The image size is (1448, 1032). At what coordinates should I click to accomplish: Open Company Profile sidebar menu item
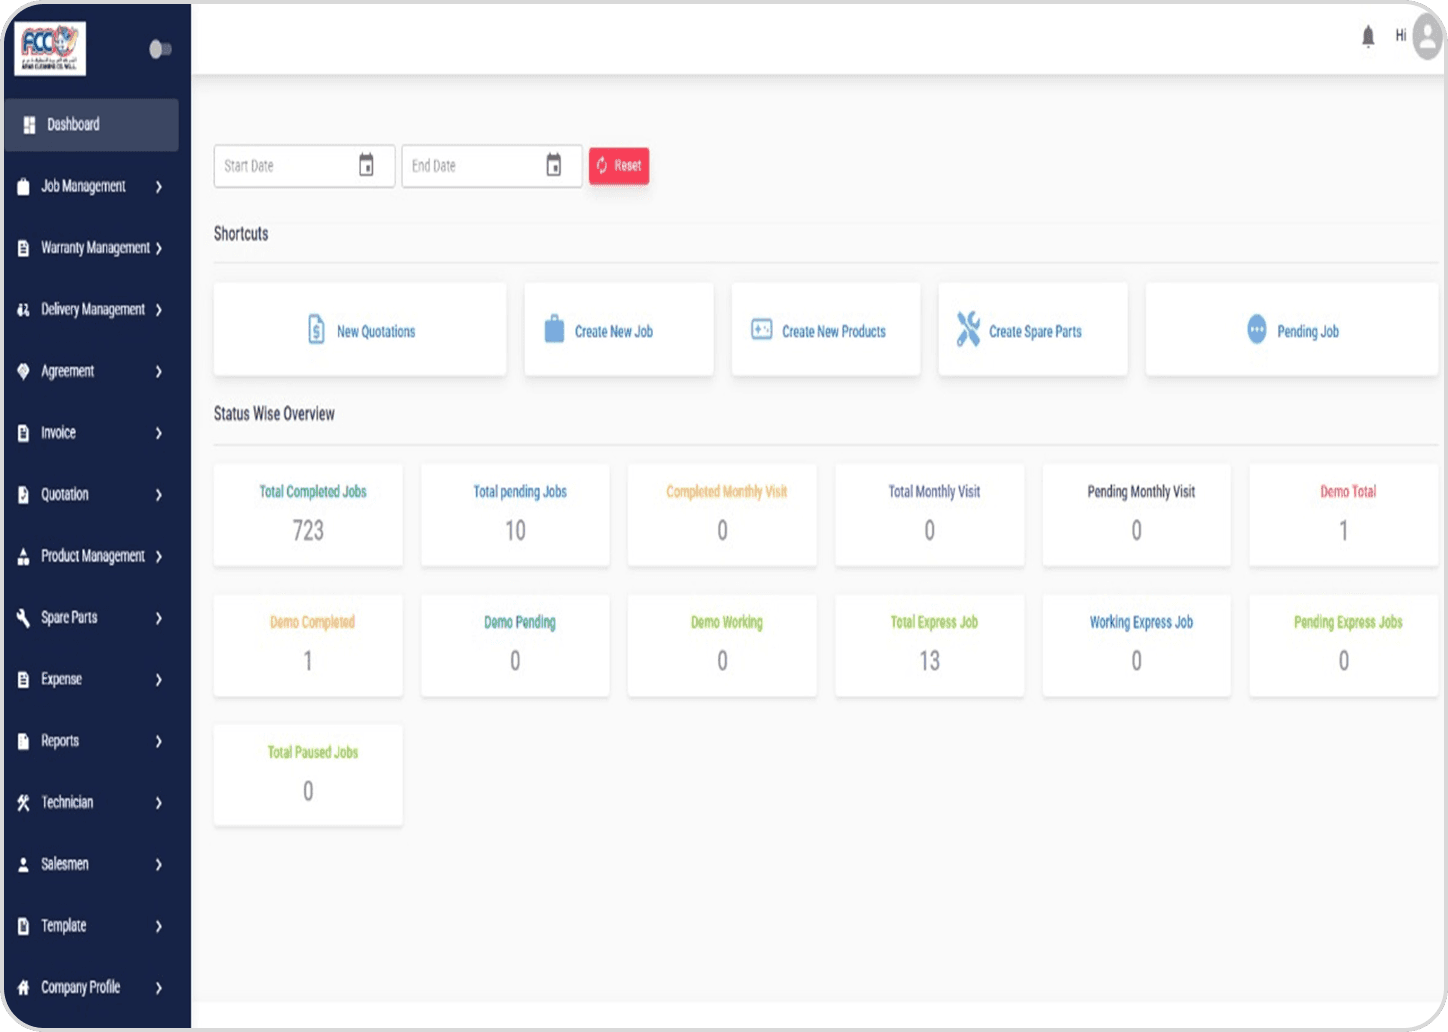[x=80, y=987]
